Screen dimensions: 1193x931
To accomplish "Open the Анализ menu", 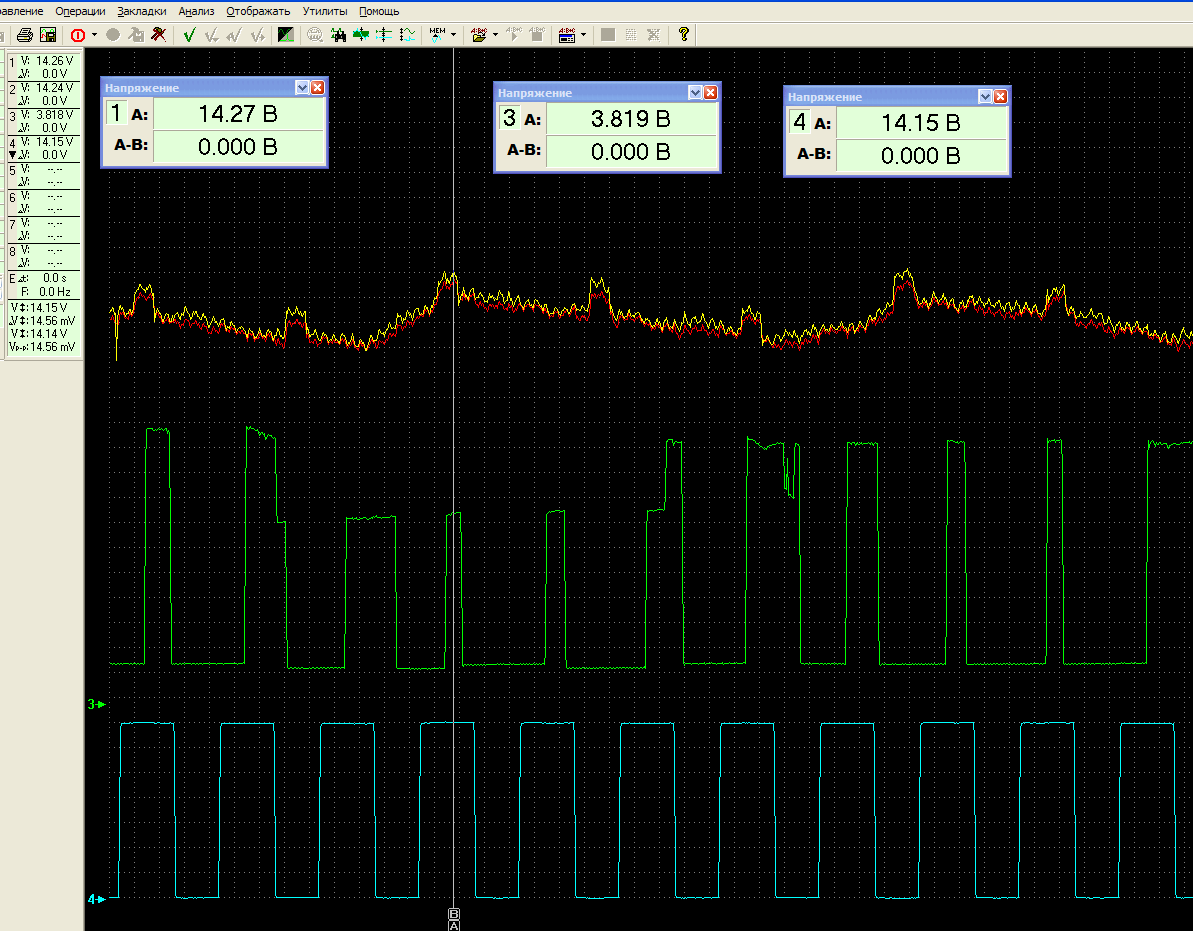I will (x=196, y=11).
